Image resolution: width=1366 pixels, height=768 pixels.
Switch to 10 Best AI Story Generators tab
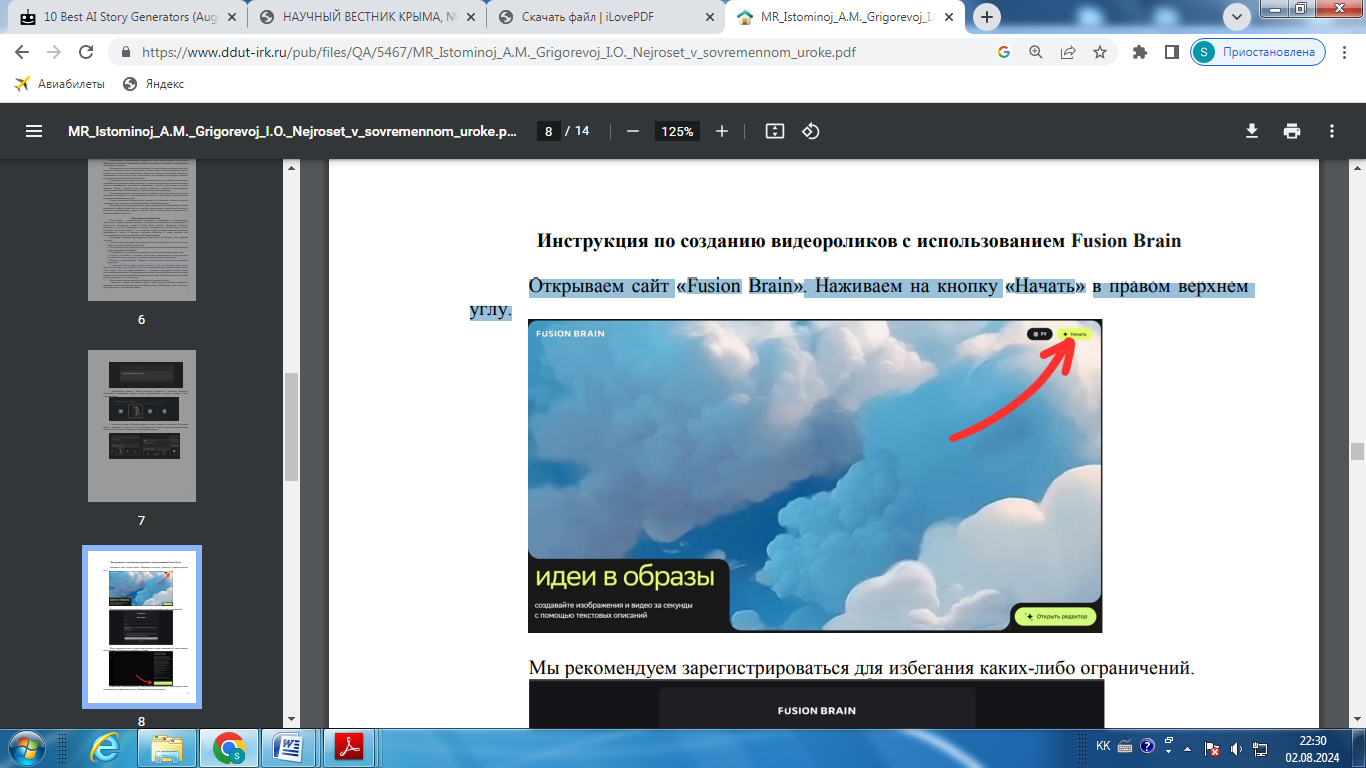127,17
